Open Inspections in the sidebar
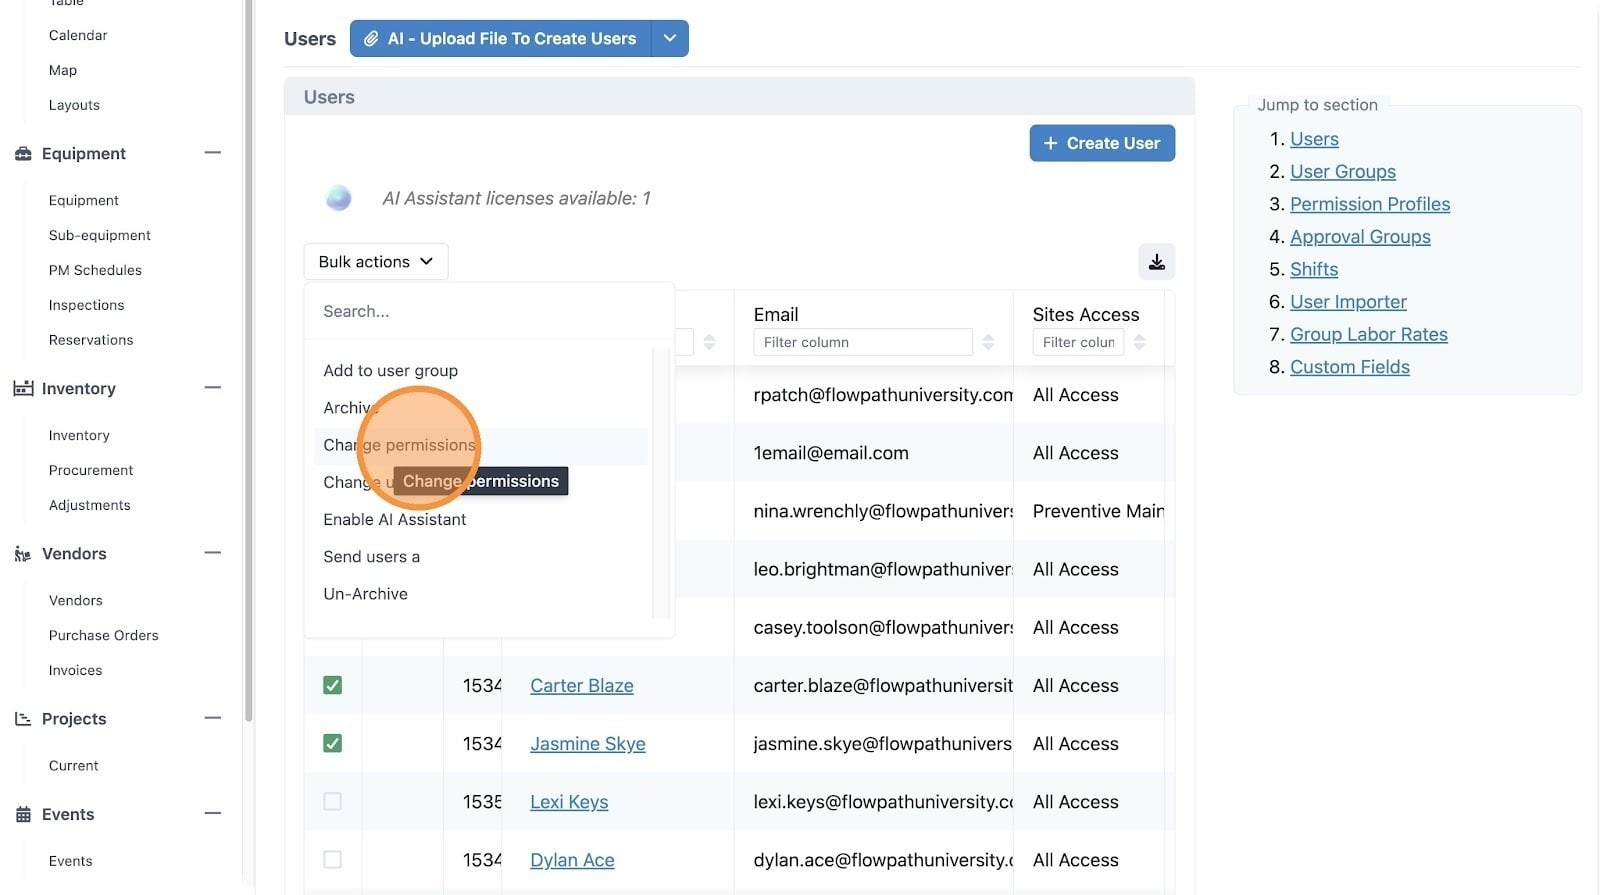Viewport: 1600px width, 895px height. 87,305
